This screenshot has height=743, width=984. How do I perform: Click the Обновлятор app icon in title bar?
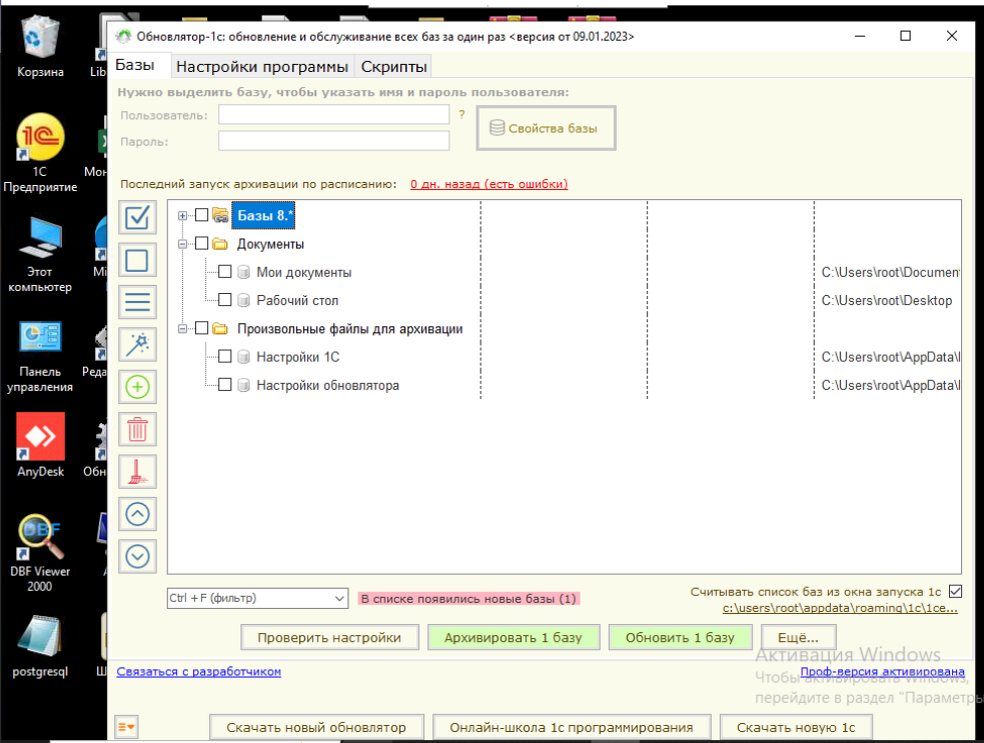(x=124, y=36)
